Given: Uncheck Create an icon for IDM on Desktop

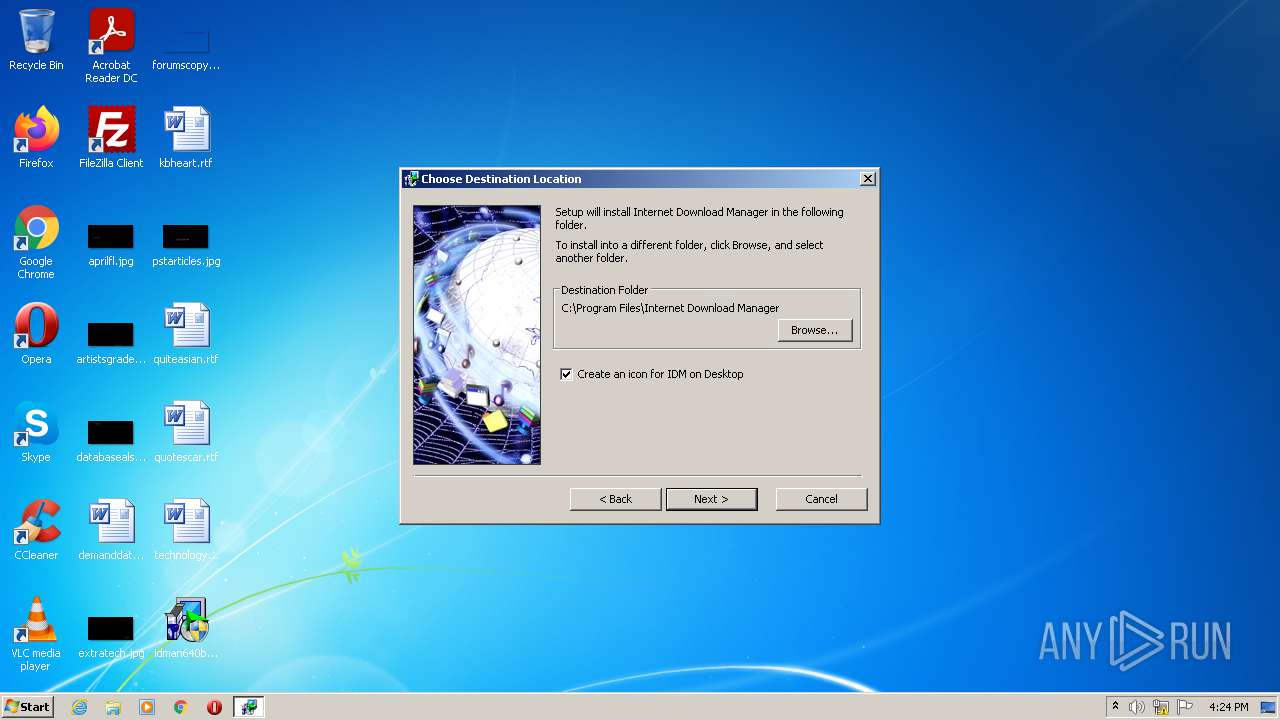Looking at the screenshot, I should [567, 374].
